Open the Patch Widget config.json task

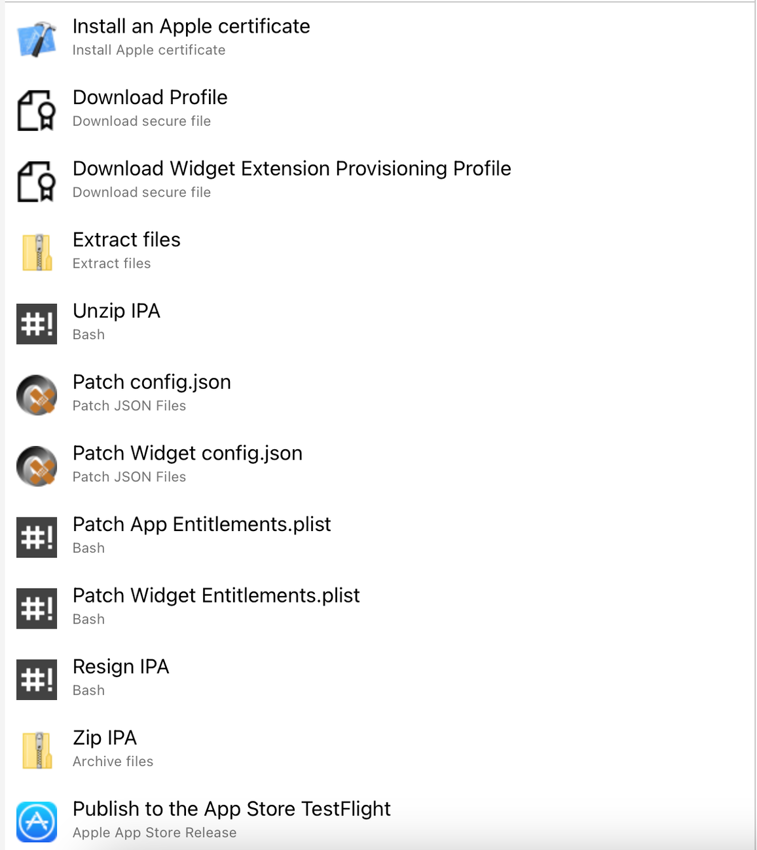coord(187,454)
